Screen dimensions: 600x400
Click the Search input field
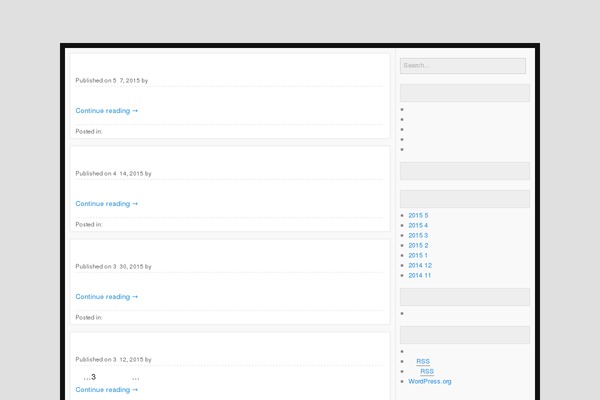[x=463, y=66]
